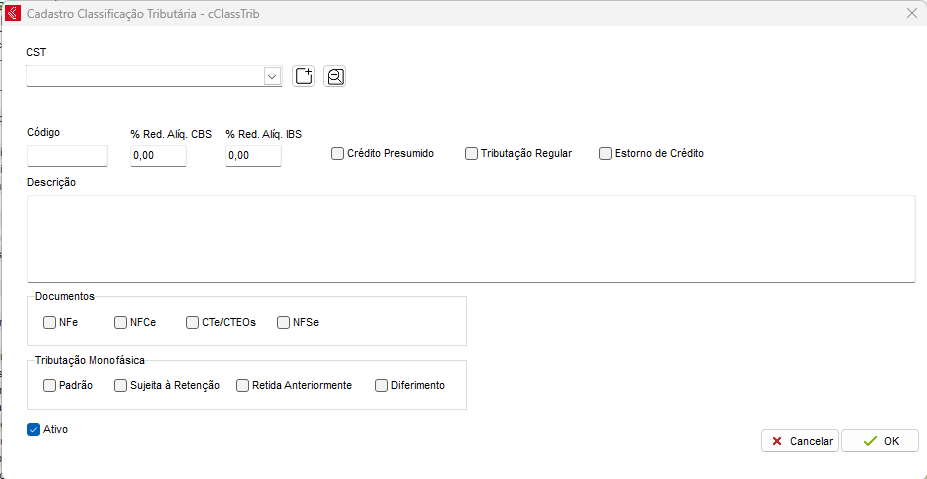
Task: Check the CTe/CTEOs document option
Action: coord(193,323)
